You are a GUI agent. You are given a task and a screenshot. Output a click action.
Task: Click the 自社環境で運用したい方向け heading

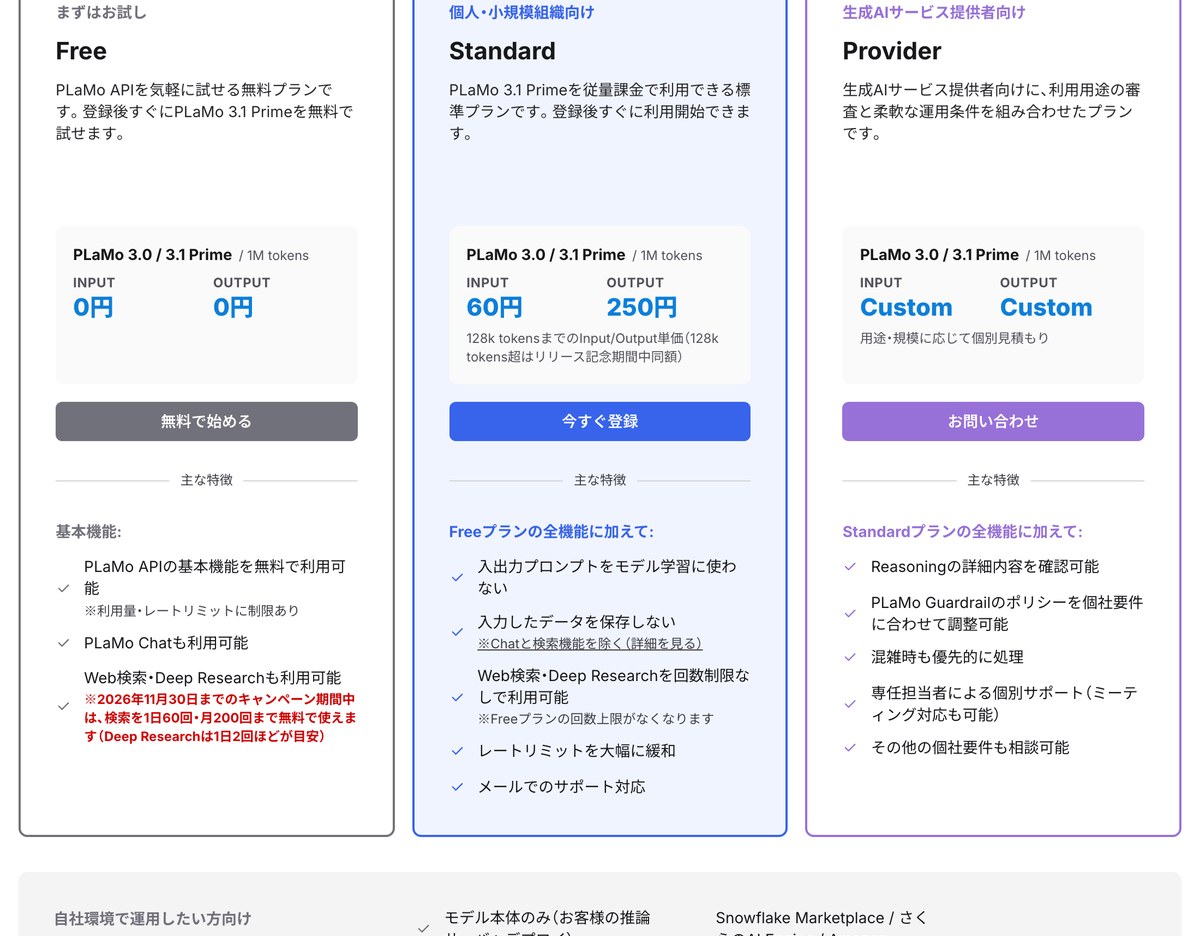(153, 918)
